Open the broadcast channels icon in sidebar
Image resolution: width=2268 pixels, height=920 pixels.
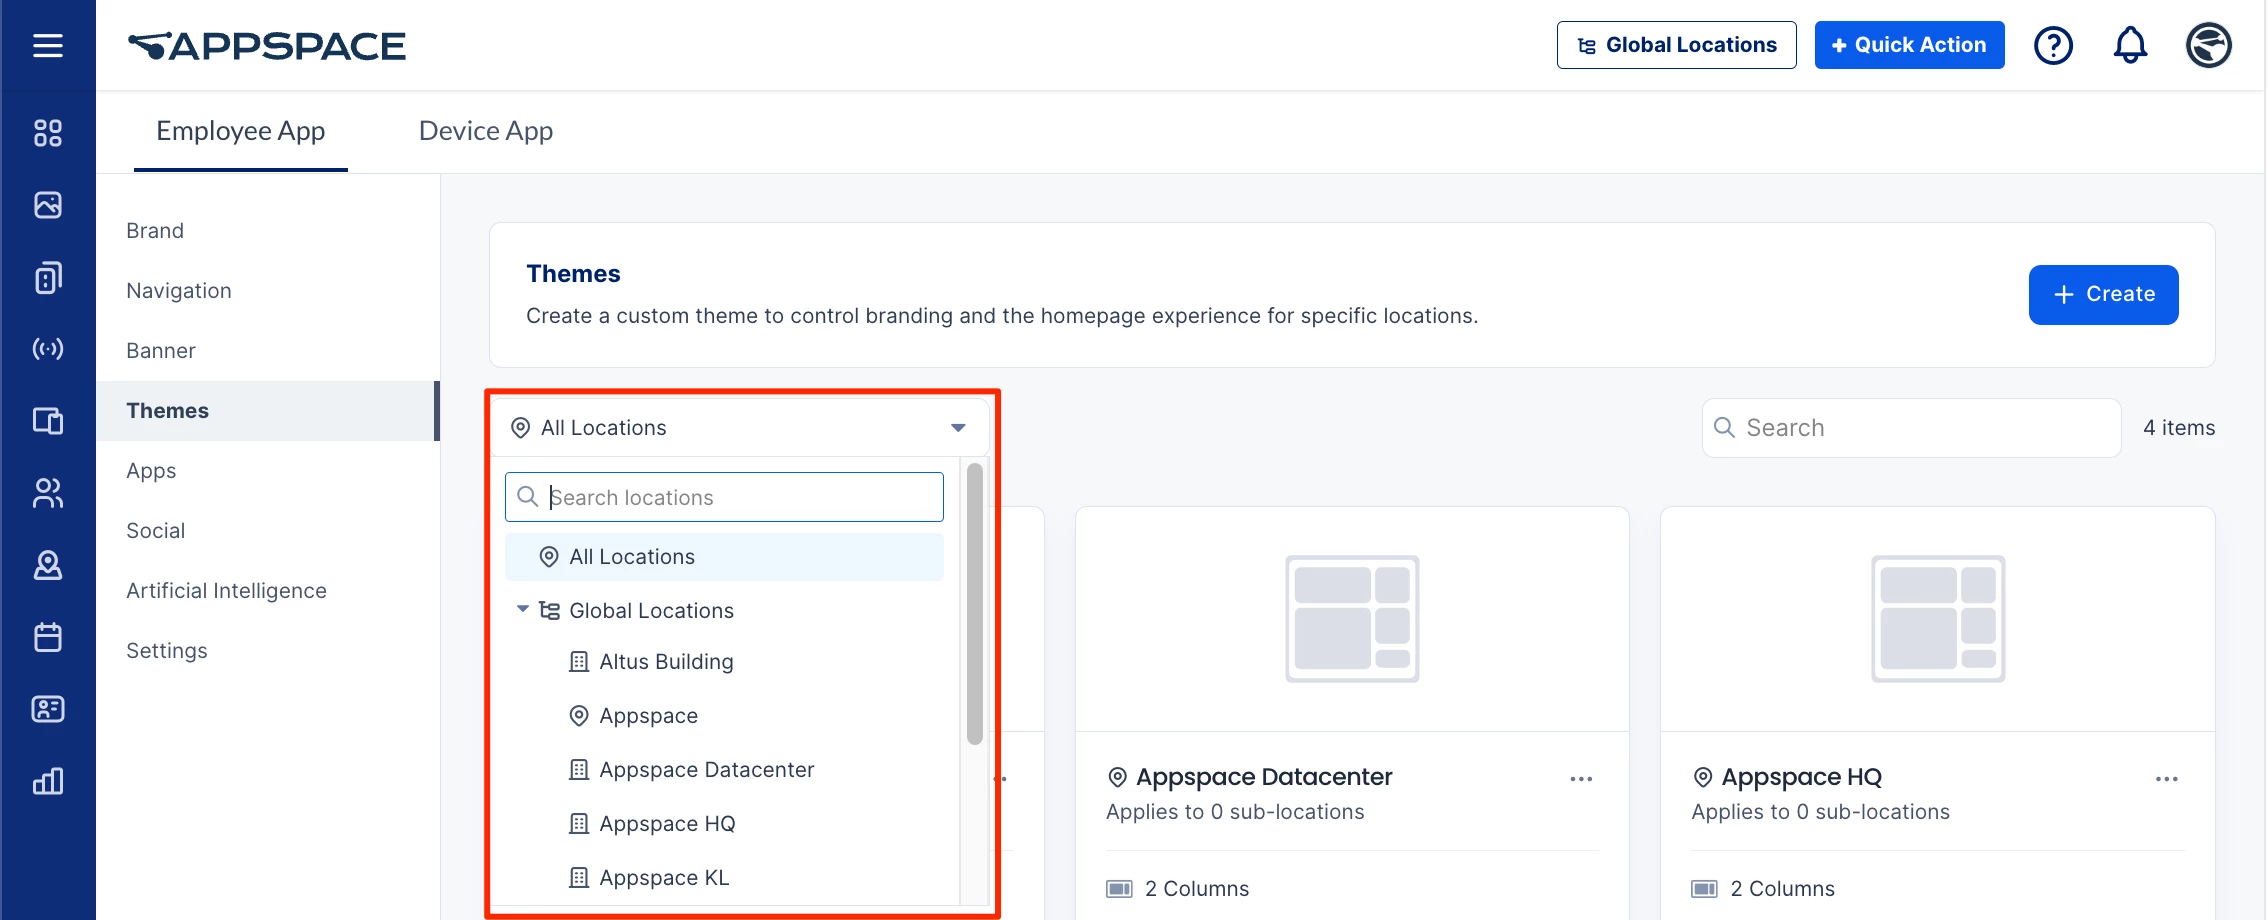48,349
